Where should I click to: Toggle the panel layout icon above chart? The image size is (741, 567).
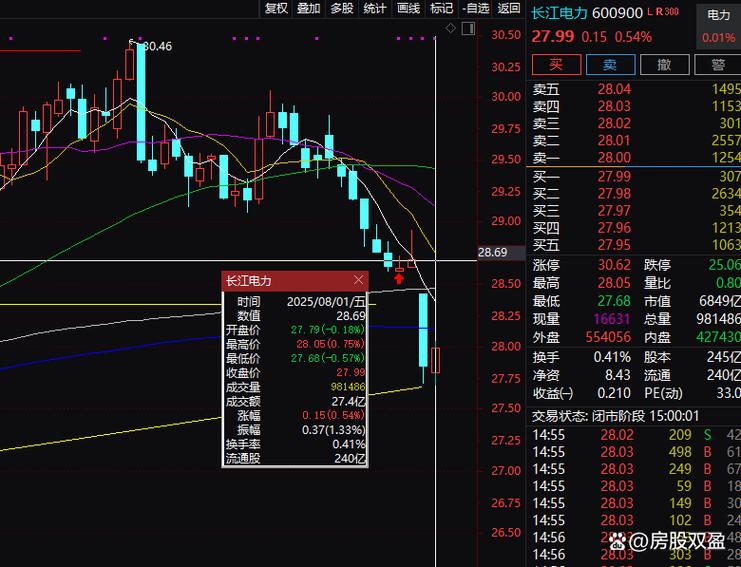pyautogui.click(x=468, y=28)
